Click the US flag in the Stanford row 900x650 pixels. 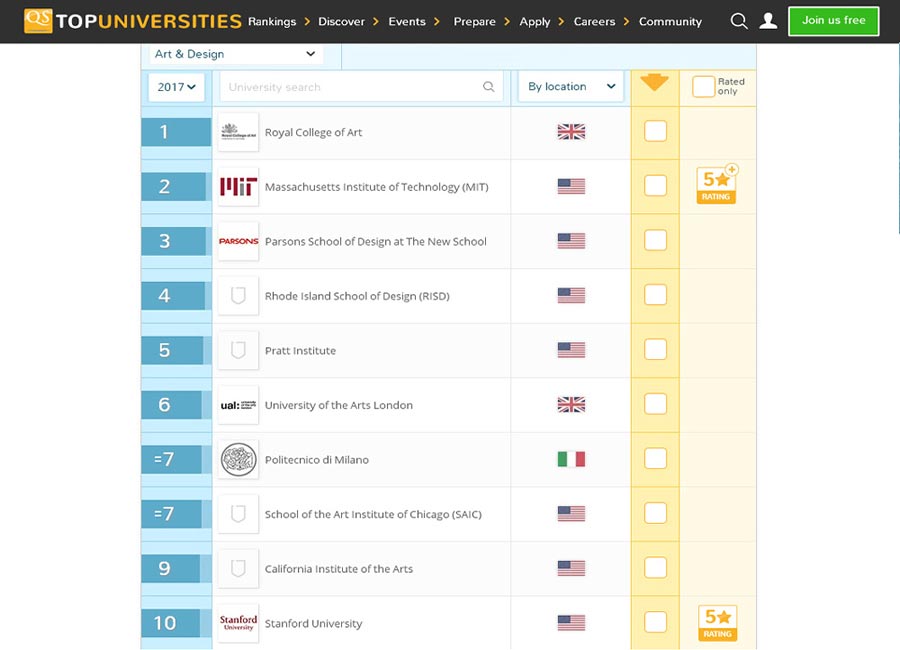tap(571, 623)
